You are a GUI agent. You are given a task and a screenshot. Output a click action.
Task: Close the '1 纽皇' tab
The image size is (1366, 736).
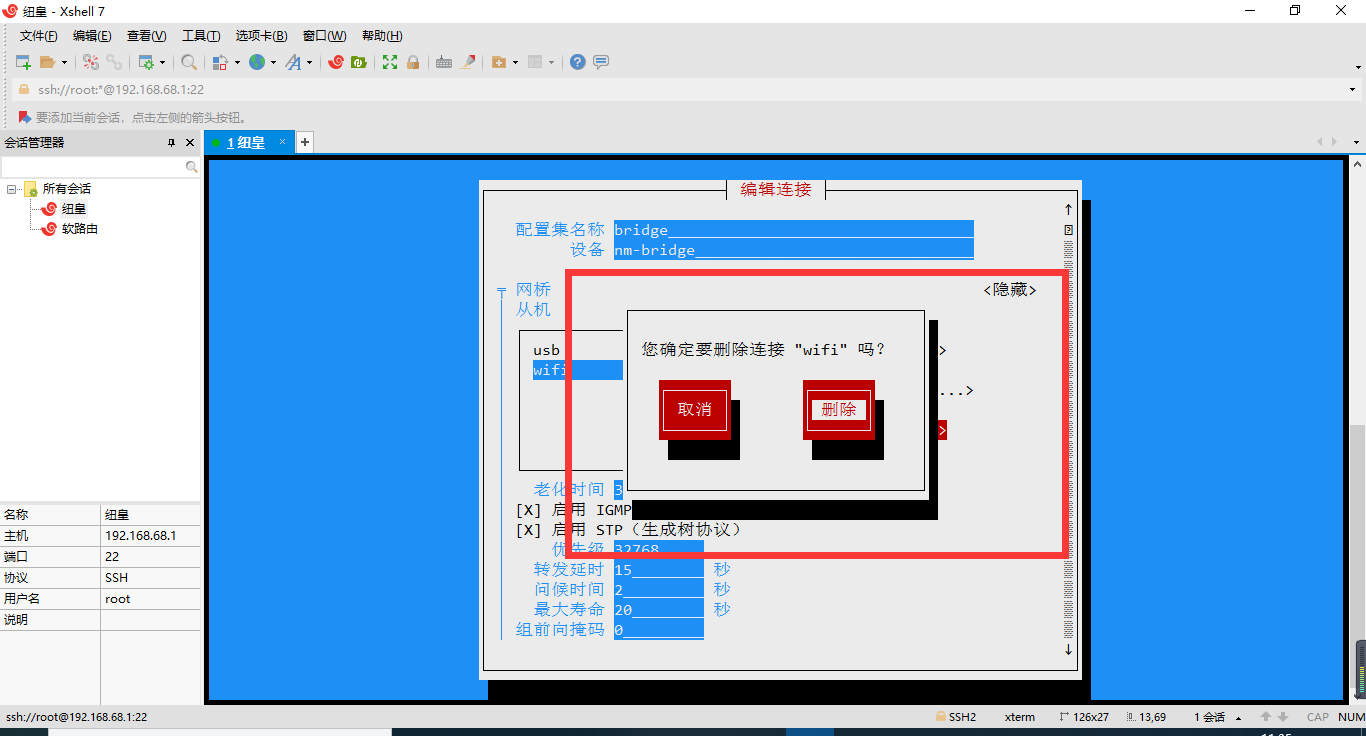[283, 142]
